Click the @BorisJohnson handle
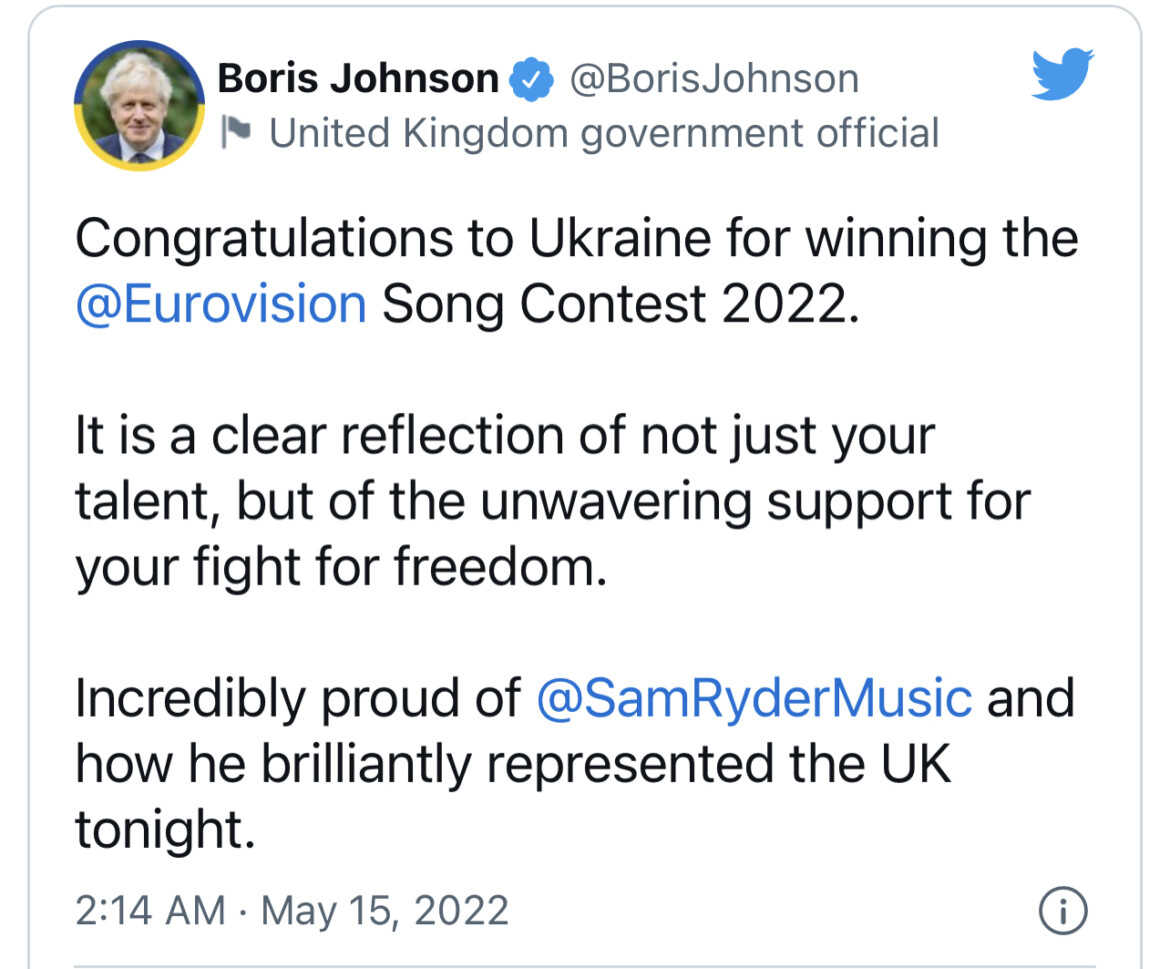 pos(714,79)
